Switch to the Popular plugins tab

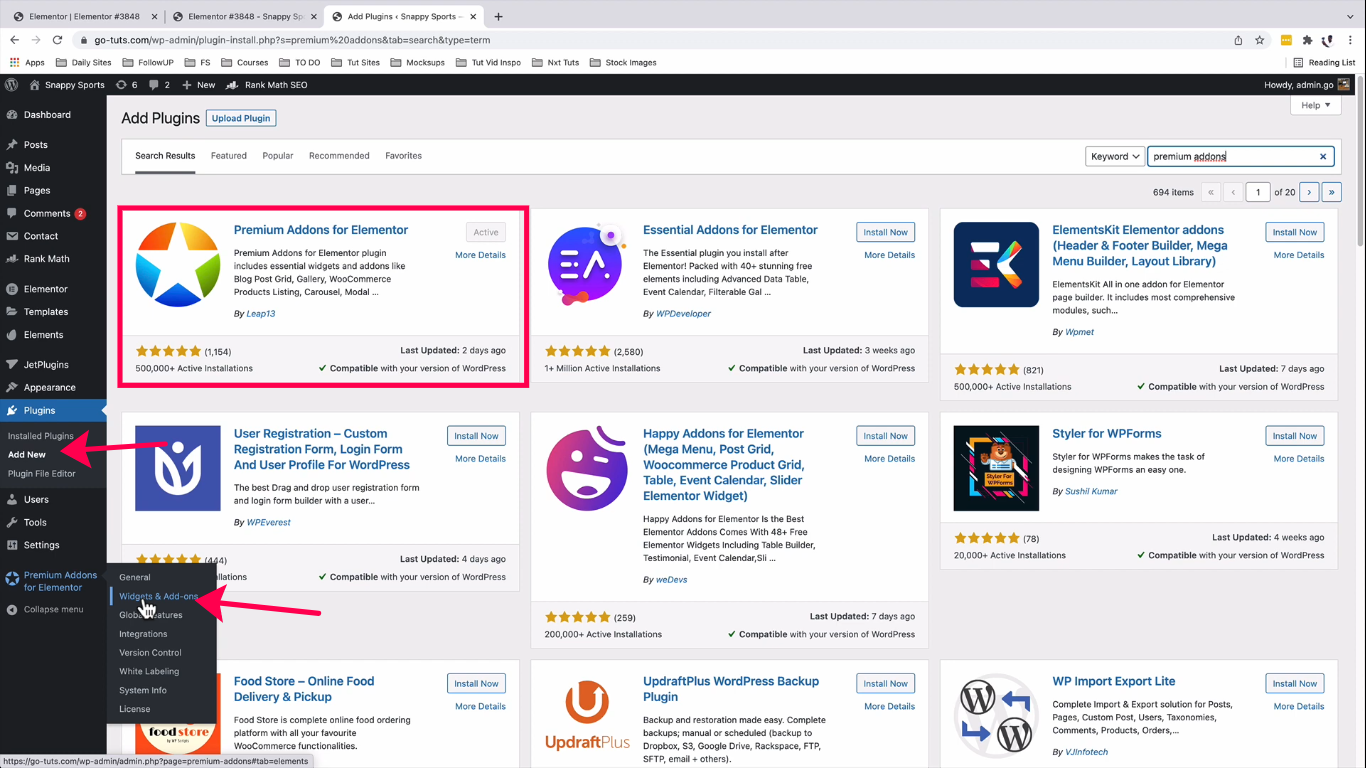tap(278, 156)
